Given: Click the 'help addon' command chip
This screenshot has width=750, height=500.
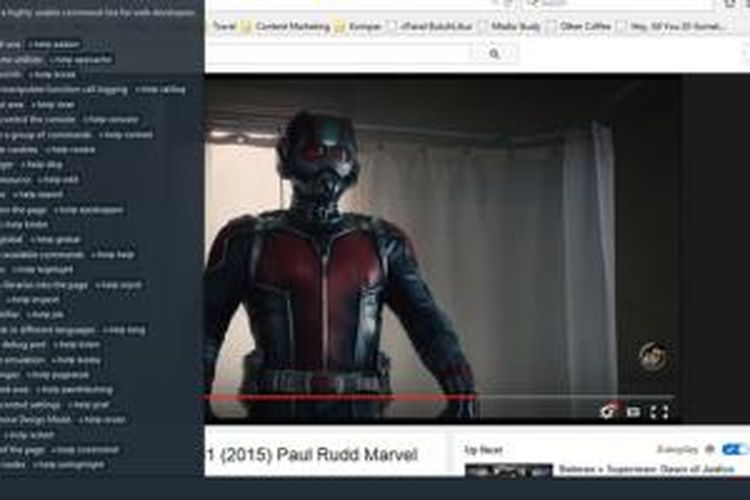Looking at the screenshot, I should point(54,44).
